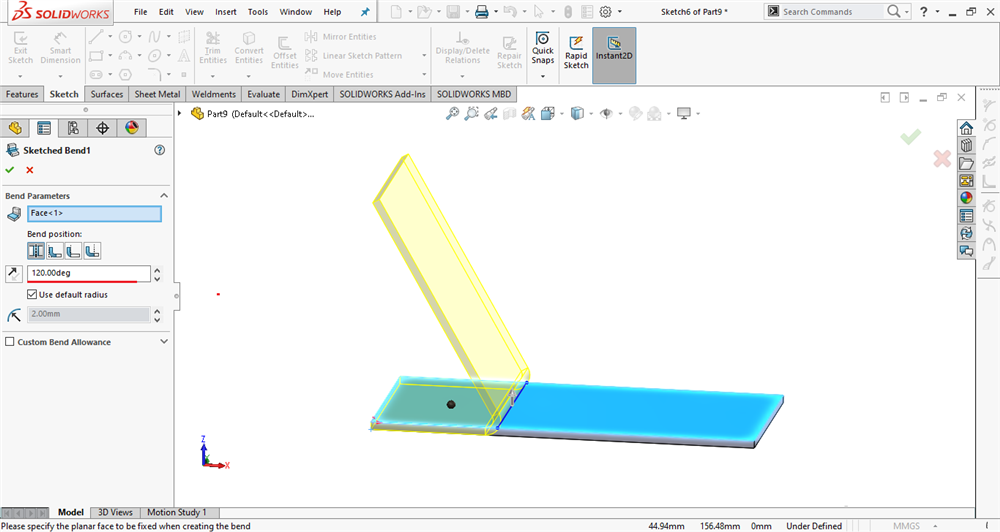
Task: Toggle the Instant2D button
Action: (x=614, y=55)
